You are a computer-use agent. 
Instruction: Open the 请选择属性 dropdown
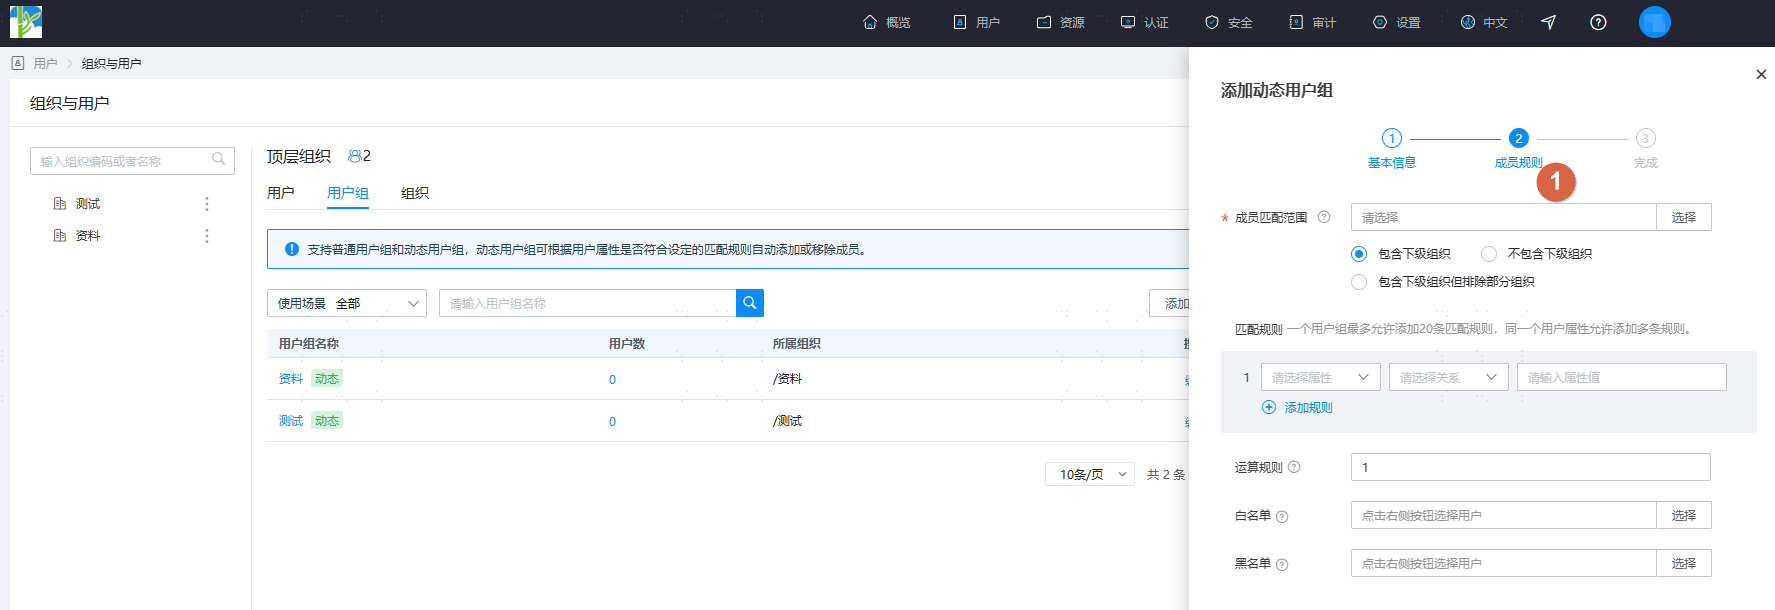[x=1321, y=377]
